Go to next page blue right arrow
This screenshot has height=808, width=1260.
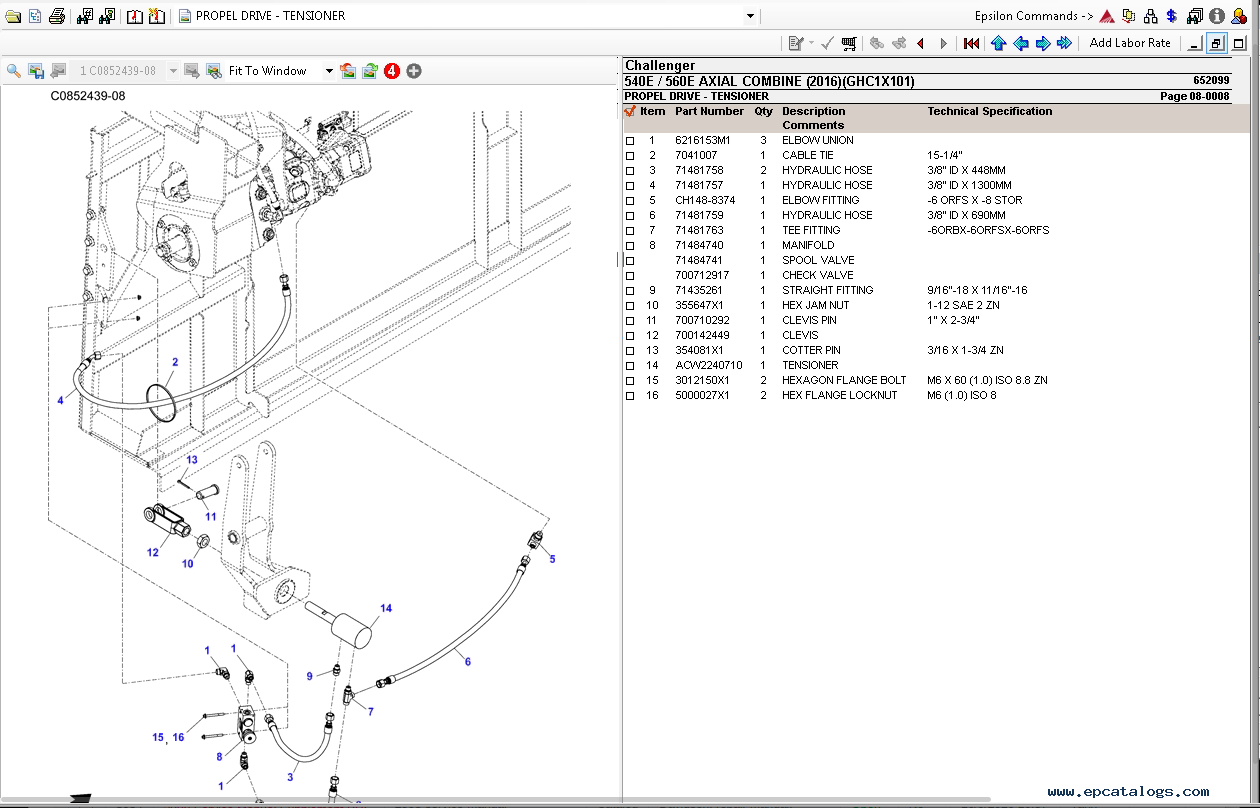1042,43
